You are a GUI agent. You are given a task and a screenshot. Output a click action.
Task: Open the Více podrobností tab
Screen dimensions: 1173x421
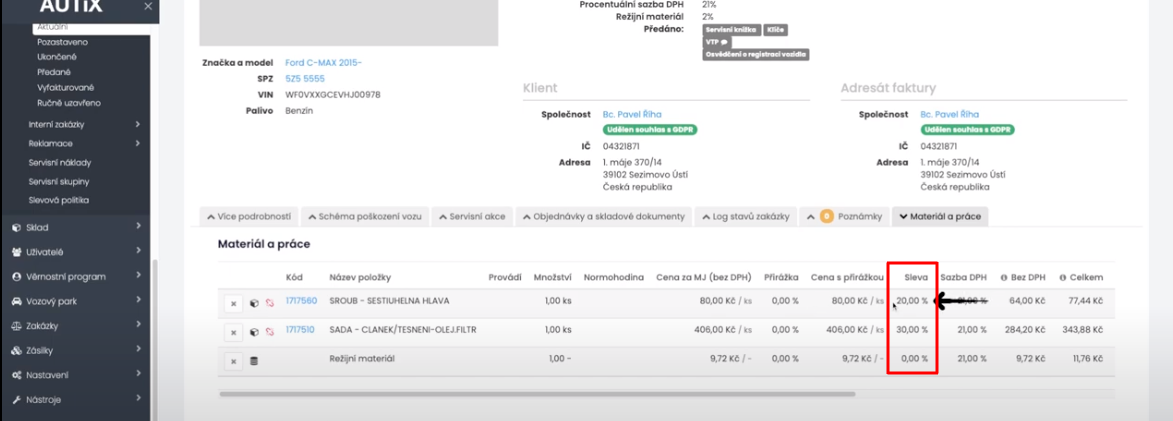[248, 217]
